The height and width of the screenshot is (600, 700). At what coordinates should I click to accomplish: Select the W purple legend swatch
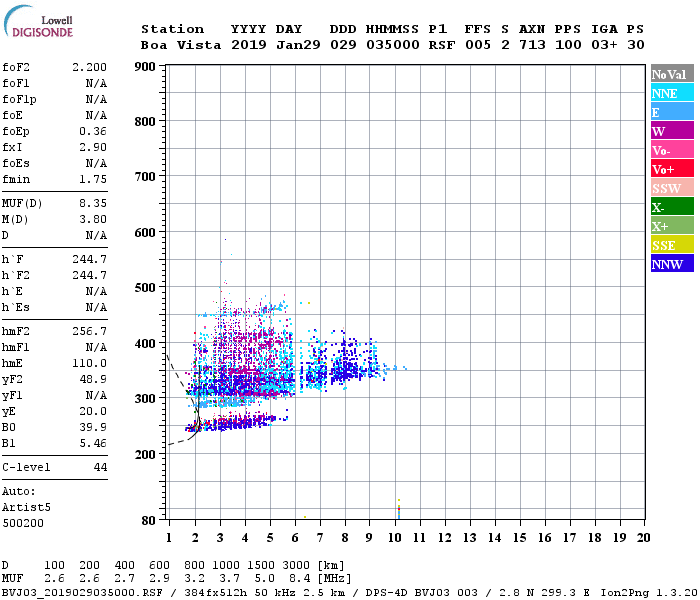pos(672,131)
